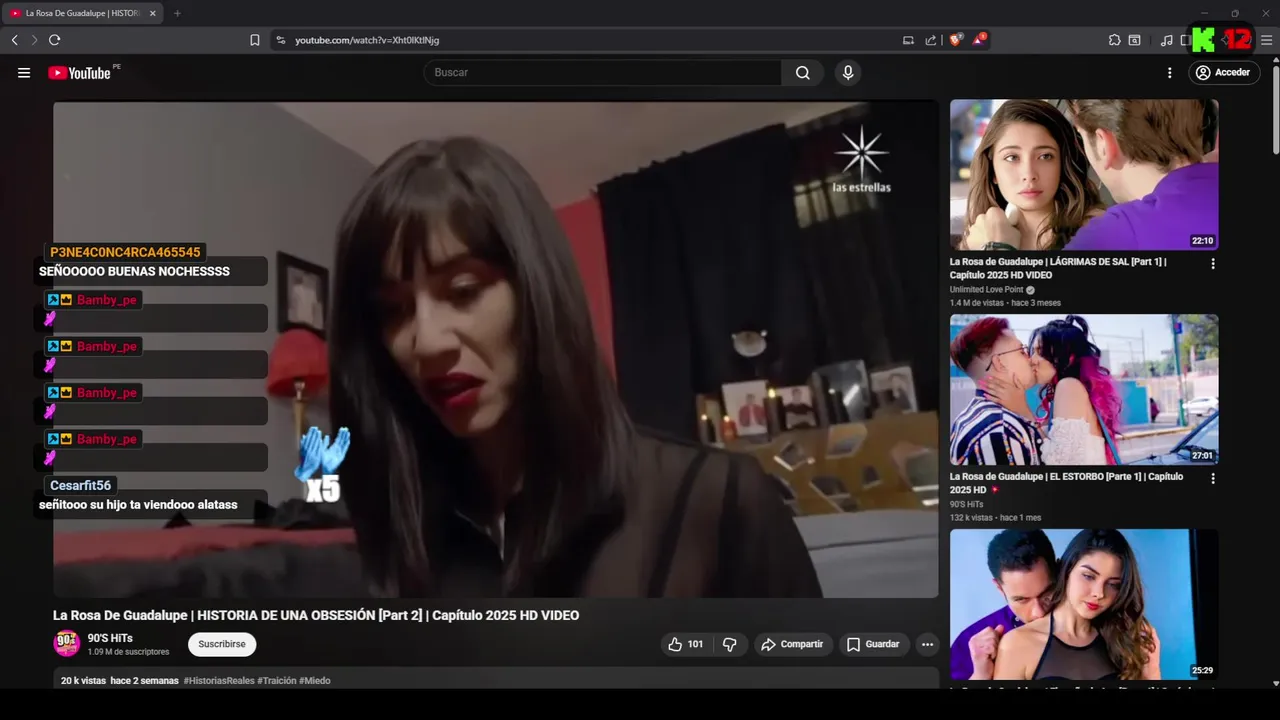Open LÁGRIMAS DE SAL [Part 1] title link

tap(1058, 268)
